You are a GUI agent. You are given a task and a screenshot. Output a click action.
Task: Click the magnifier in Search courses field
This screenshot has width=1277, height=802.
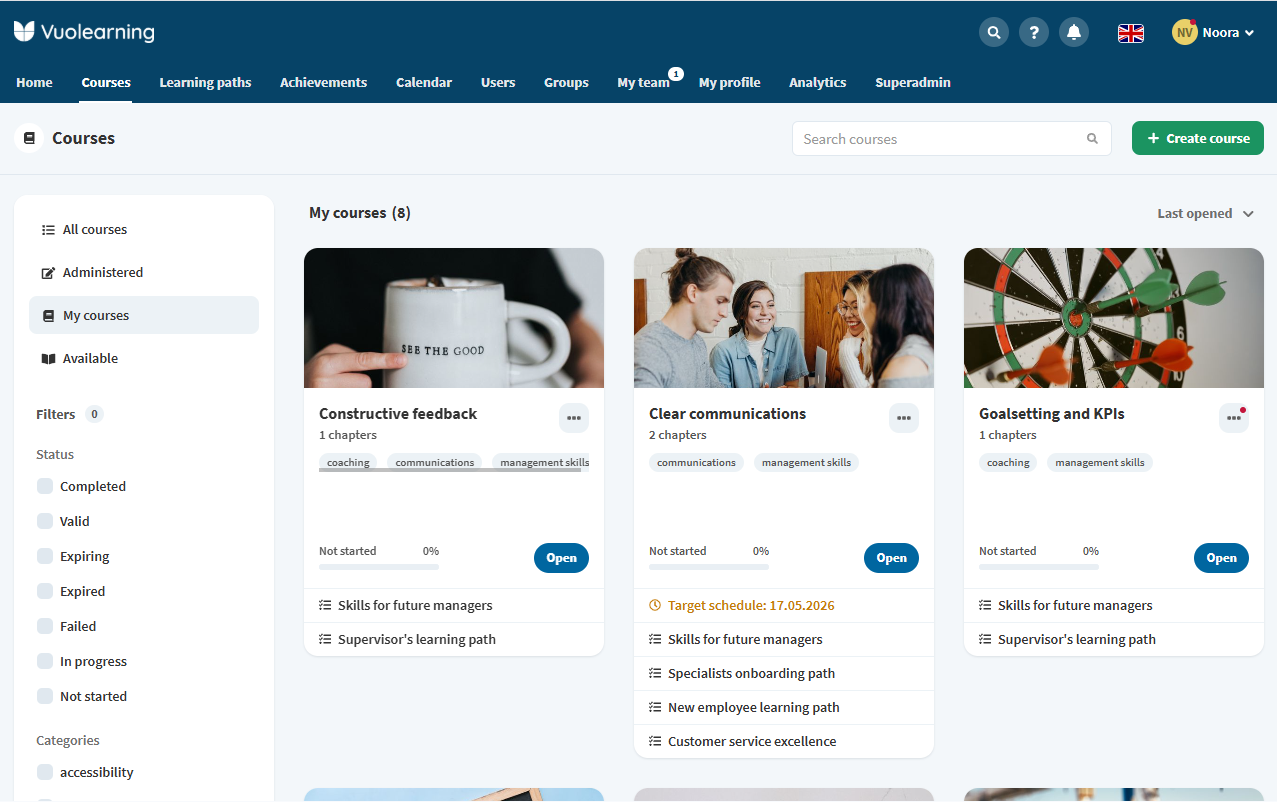click(1092, 139)
